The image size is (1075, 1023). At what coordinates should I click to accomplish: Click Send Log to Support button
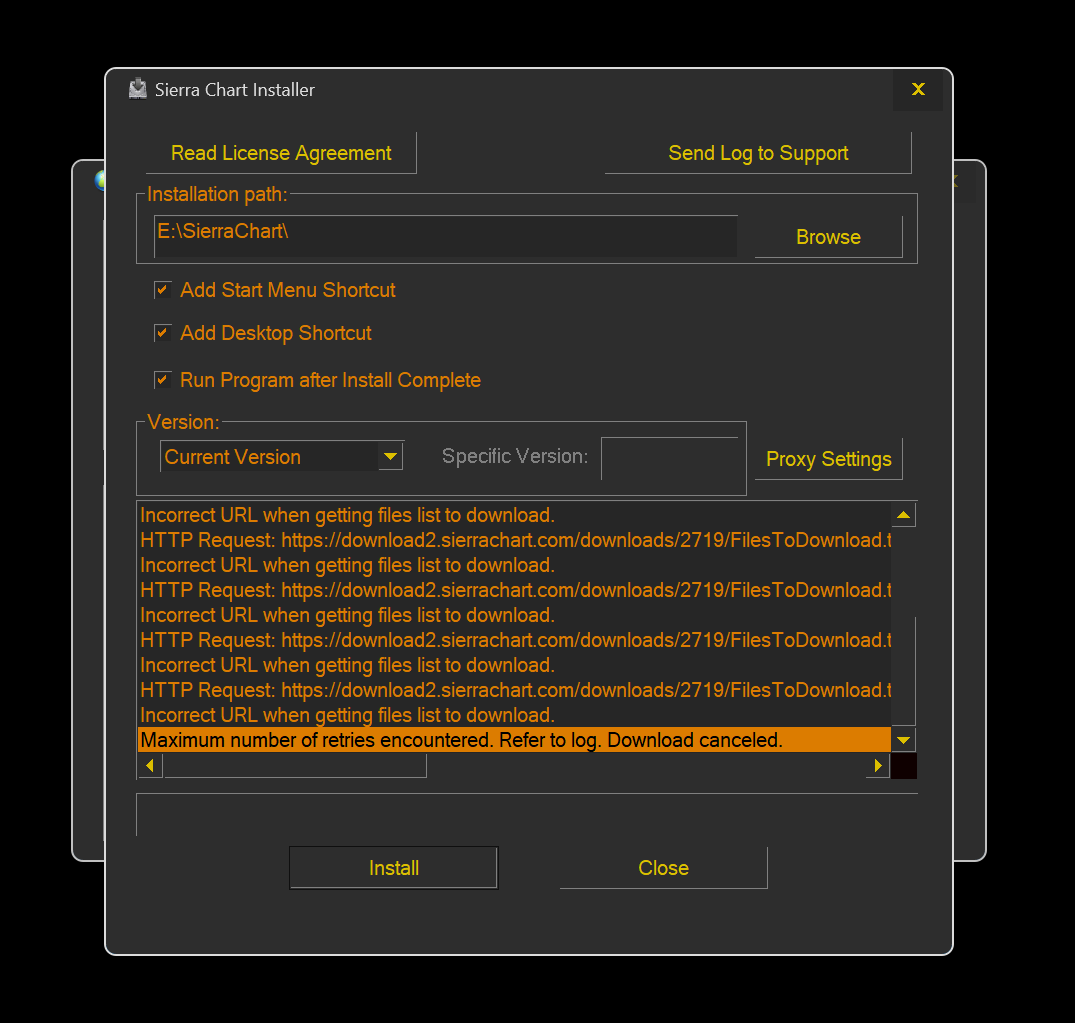tap(758, 153)
